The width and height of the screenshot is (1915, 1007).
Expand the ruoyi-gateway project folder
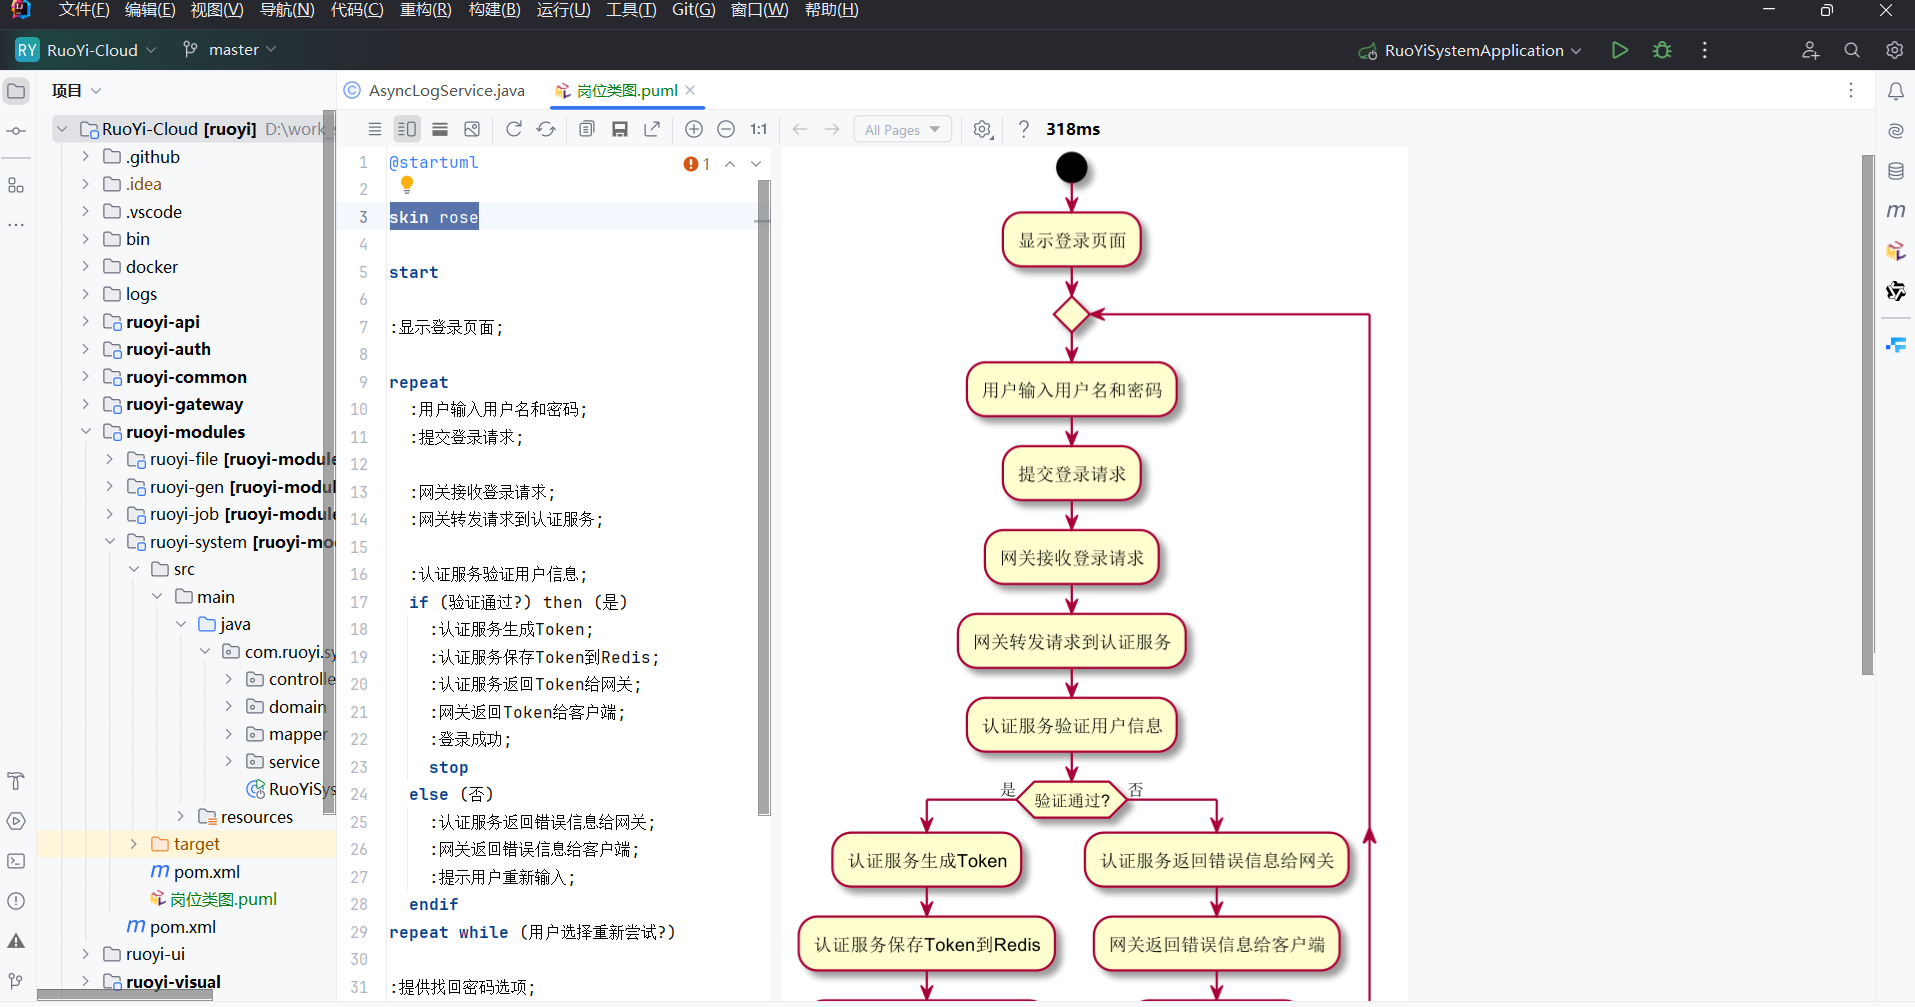(x=86, y=404)
